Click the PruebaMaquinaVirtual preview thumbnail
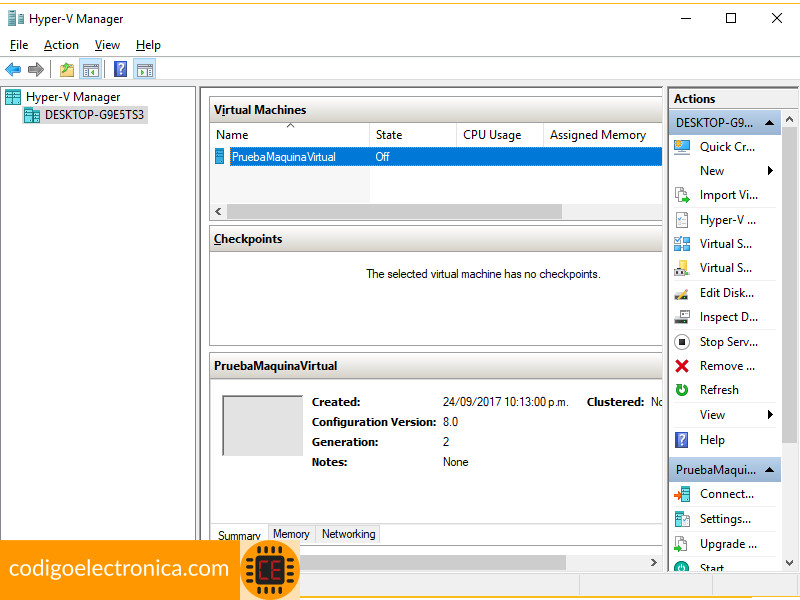The height and width of the screenshot is (600, 800). (x=263, y=426)
